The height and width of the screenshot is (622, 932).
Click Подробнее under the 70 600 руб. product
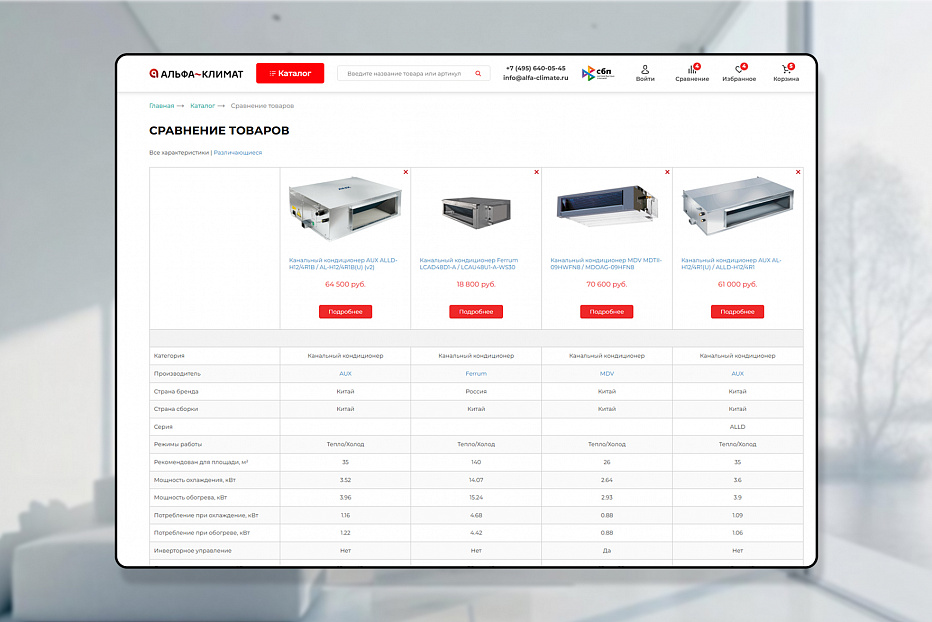607,312
